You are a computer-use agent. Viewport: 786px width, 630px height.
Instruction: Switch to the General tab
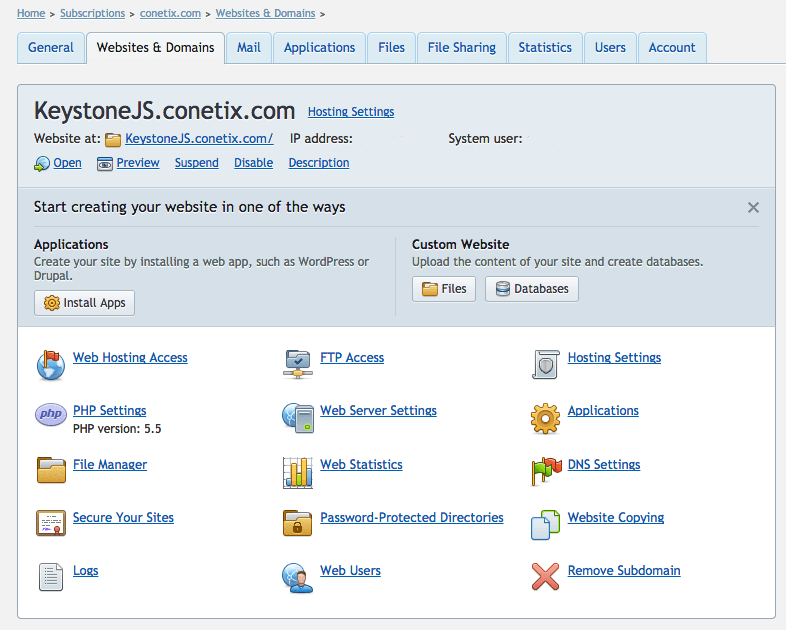tap(51, 48)
